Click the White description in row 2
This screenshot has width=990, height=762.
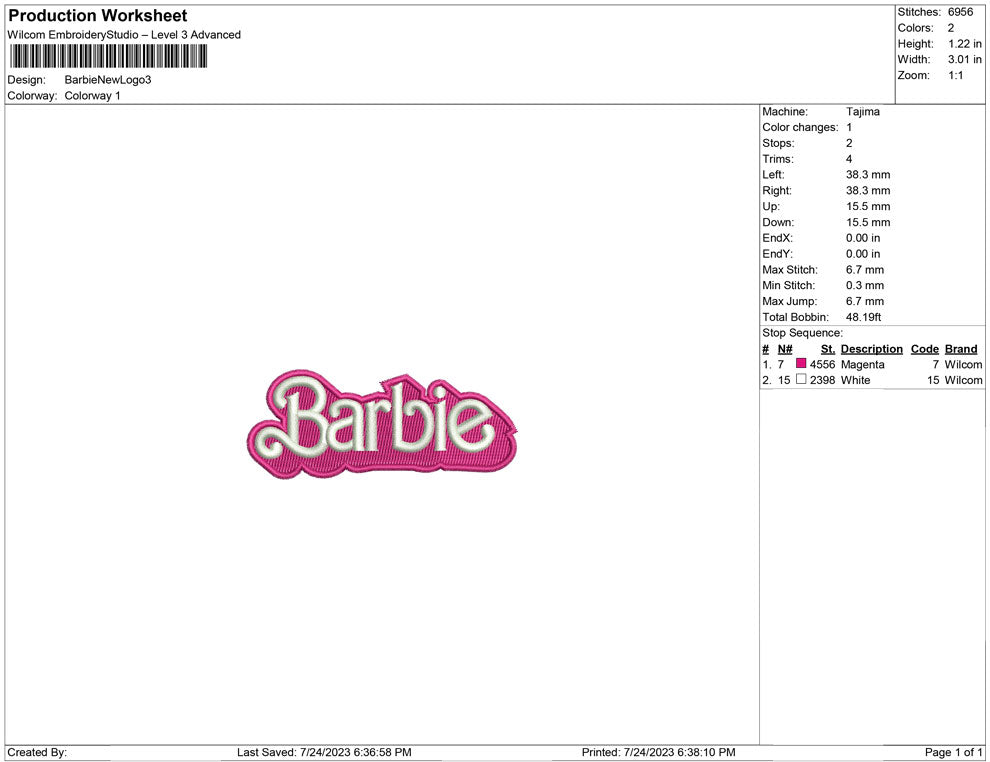point(856,380)
